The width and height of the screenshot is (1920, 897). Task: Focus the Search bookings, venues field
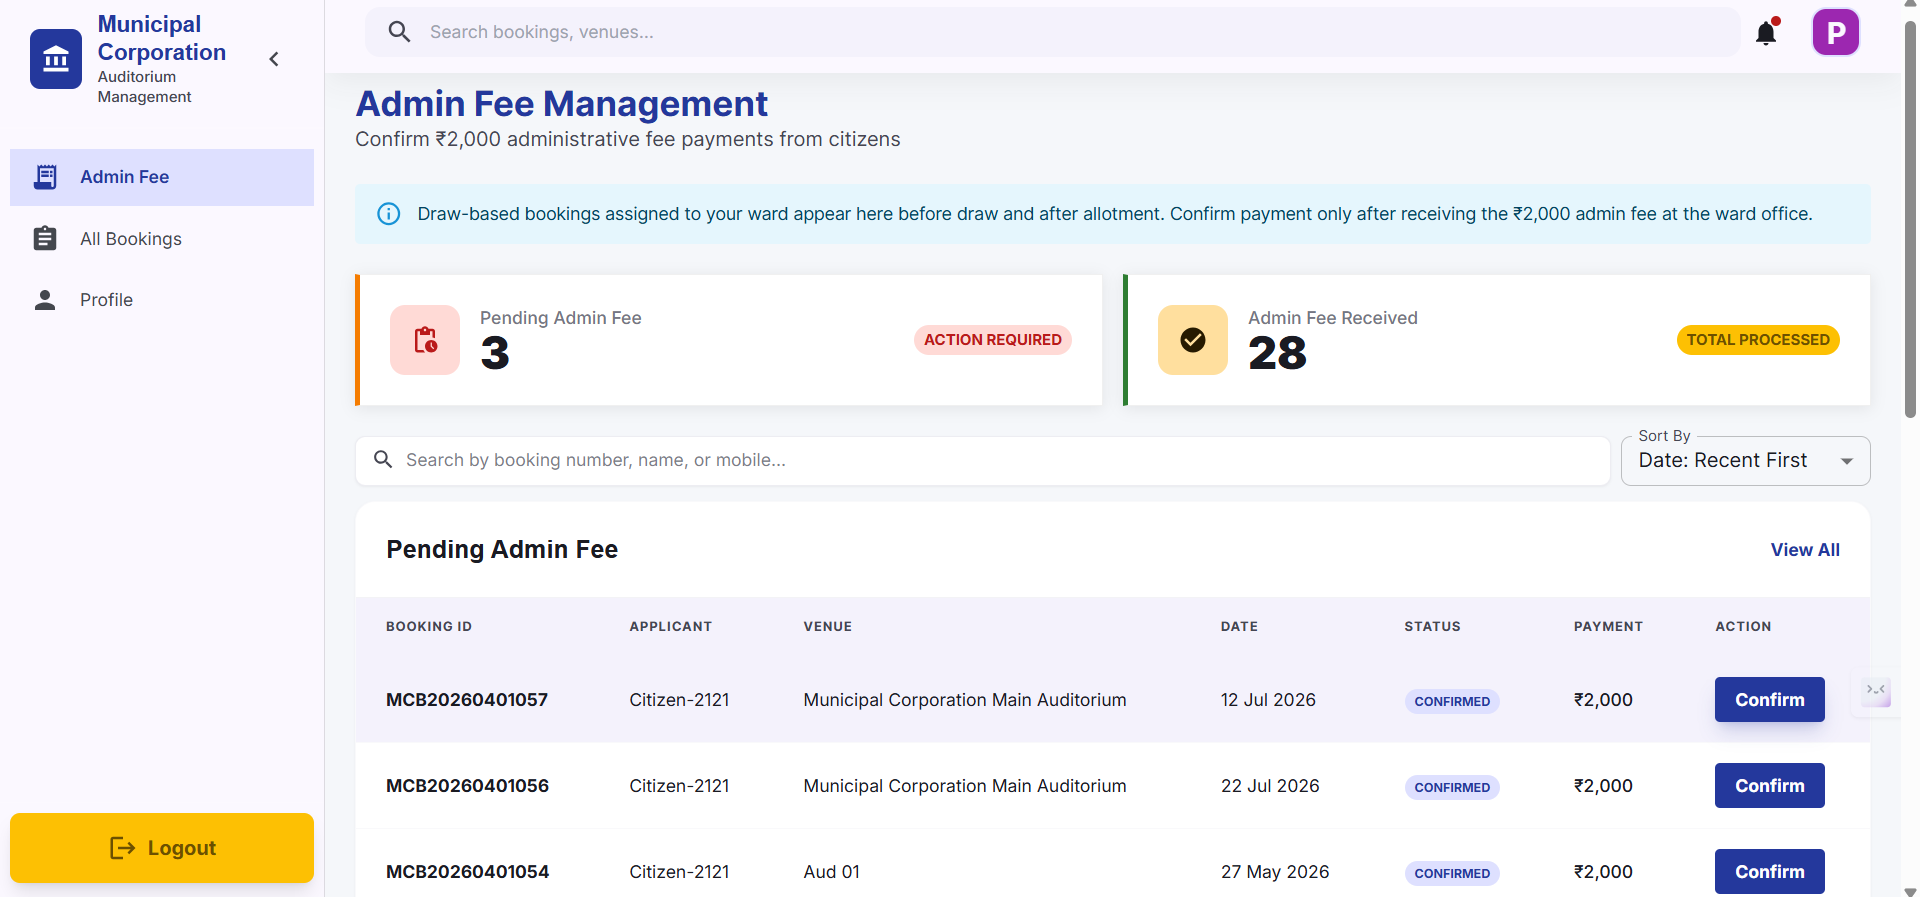(x=1052, y=32)
